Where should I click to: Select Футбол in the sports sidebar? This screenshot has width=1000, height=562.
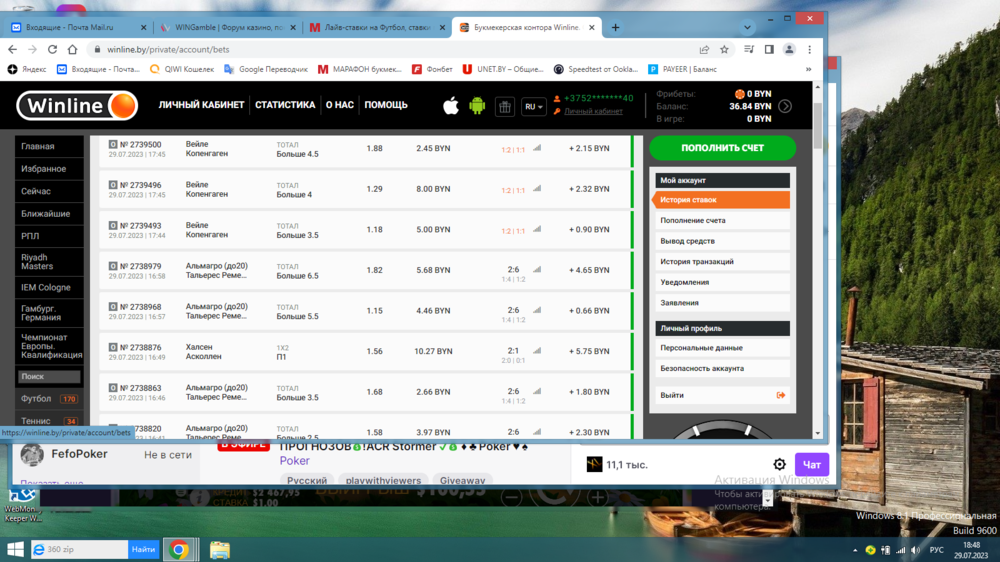pos(37,399)
